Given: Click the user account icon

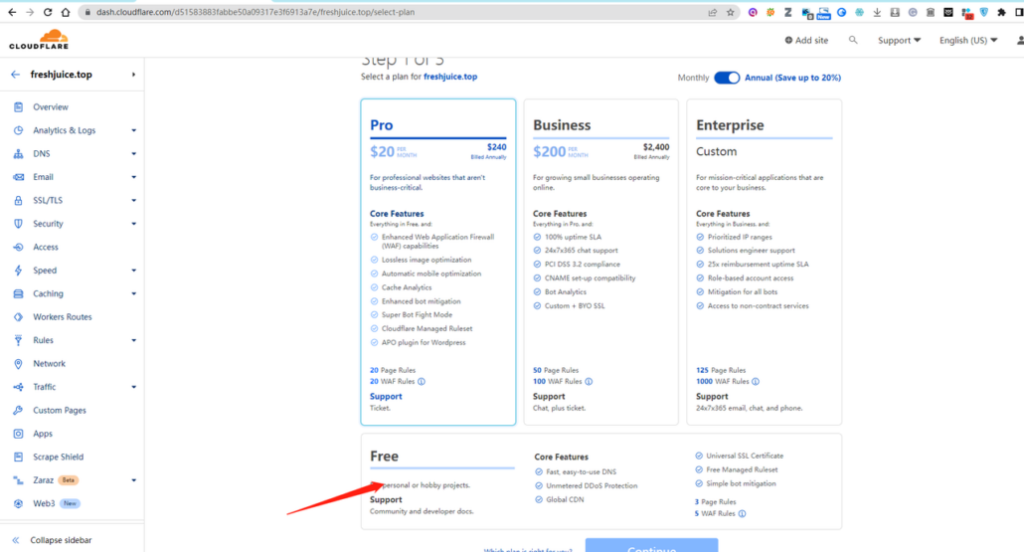Looking at the screenshot, I should (1019, 41).
